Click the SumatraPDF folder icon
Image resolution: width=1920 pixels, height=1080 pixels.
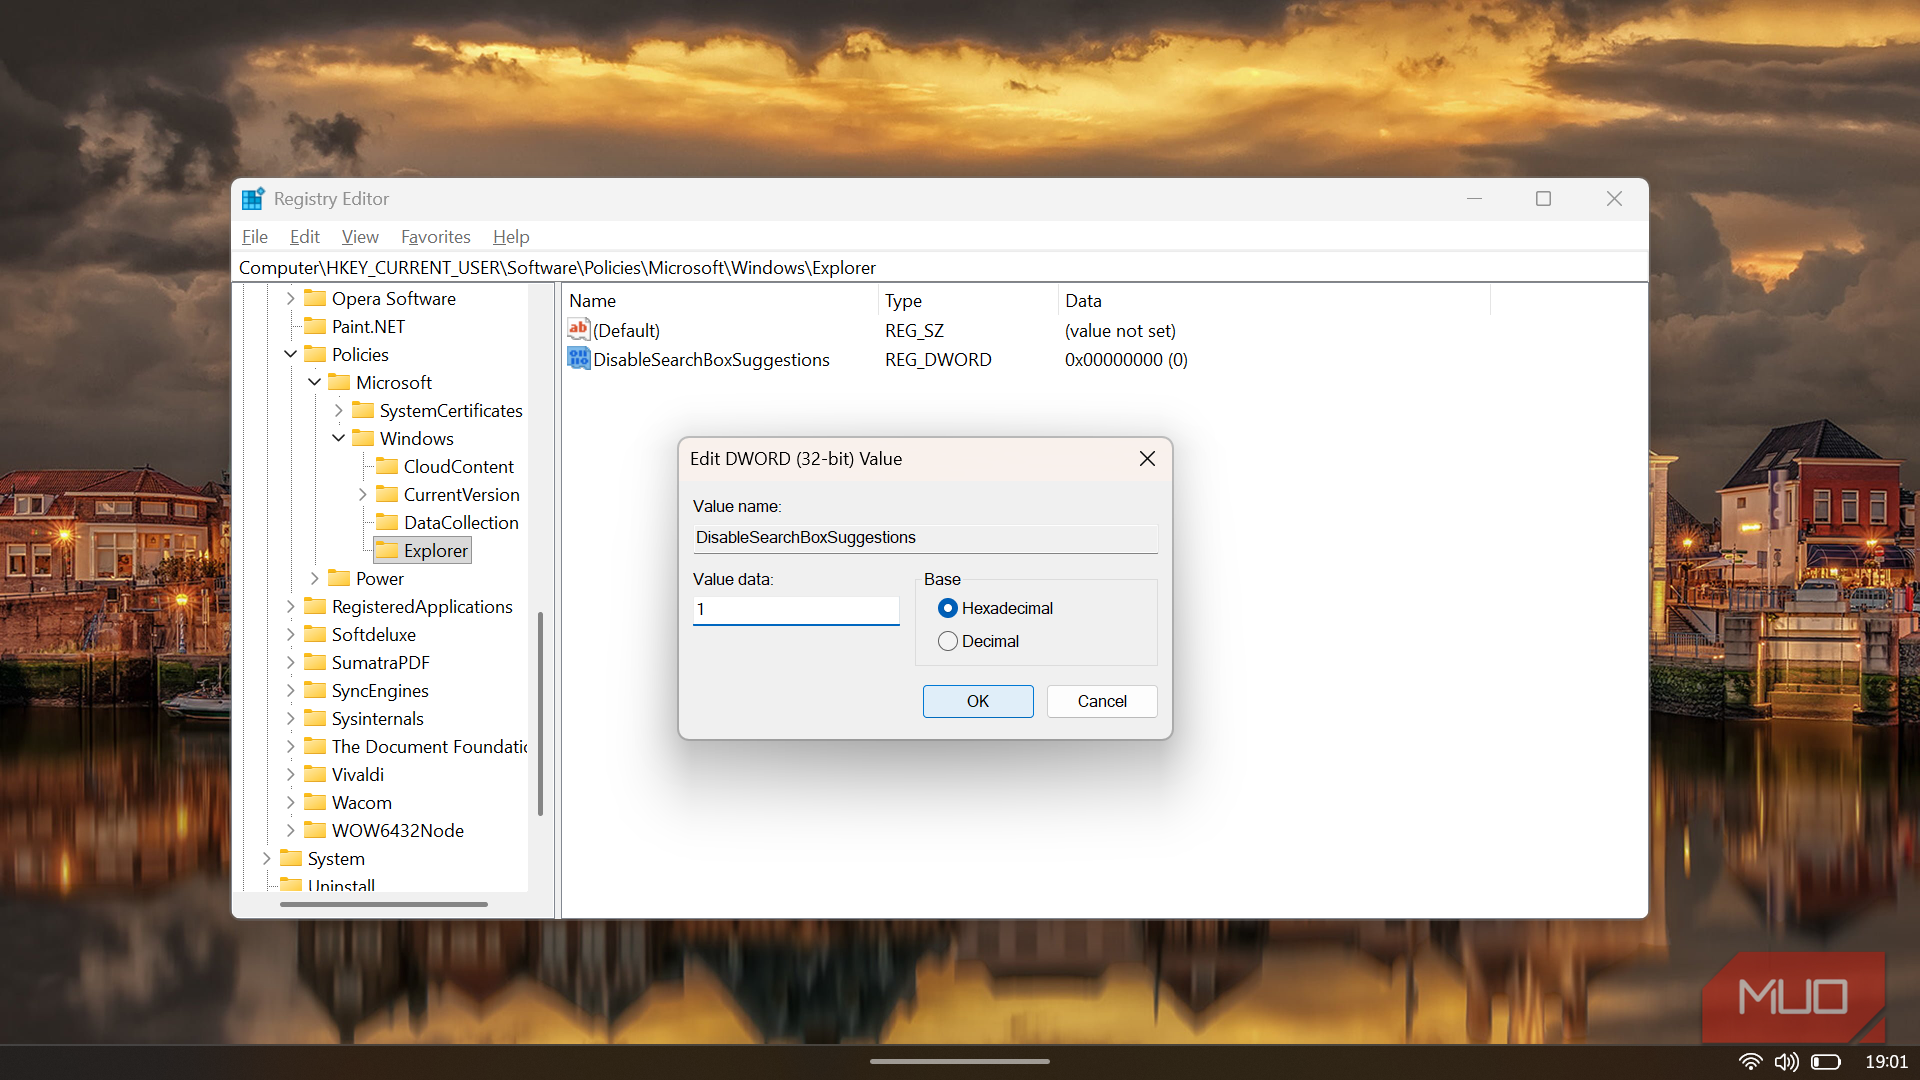click(315, 662)
